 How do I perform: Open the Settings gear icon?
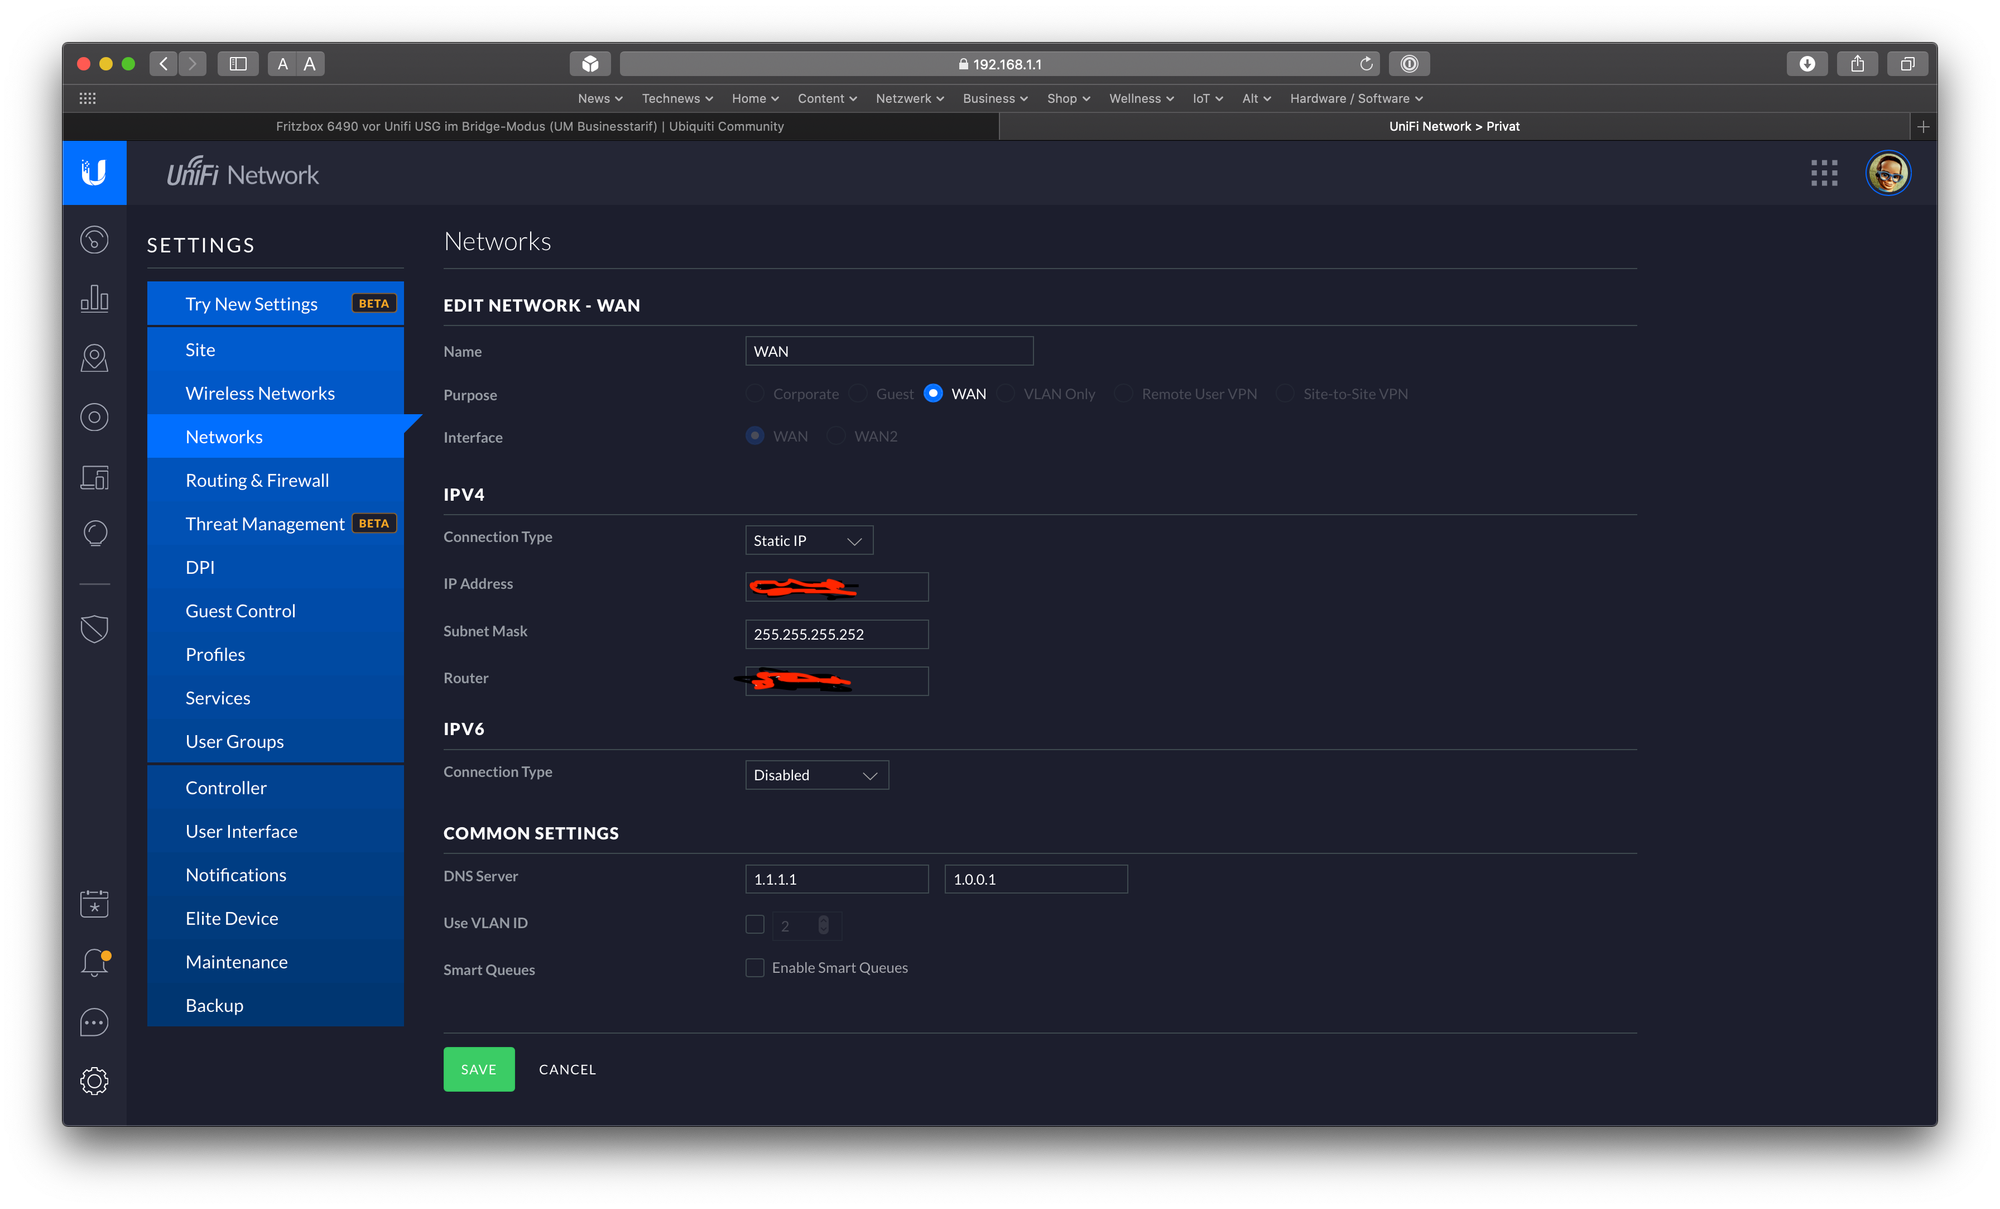[94, 1081]
